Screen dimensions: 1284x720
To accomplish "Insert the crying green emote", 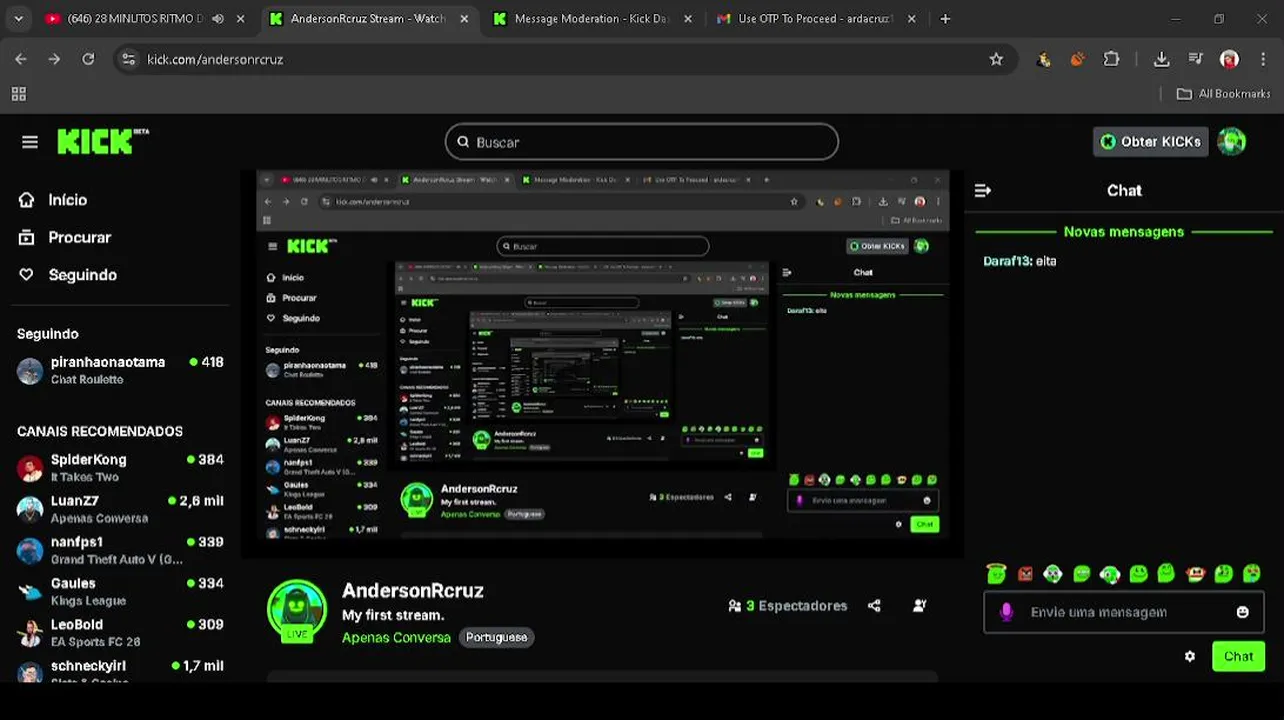I will pyautogui.click(x=1251, y=574).
